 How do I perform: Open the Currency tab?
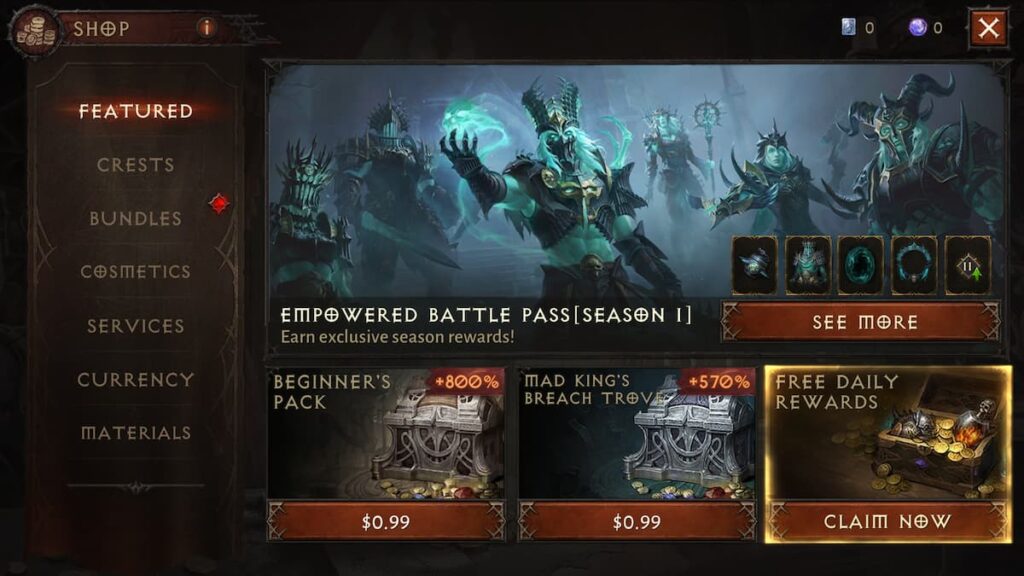136,379
